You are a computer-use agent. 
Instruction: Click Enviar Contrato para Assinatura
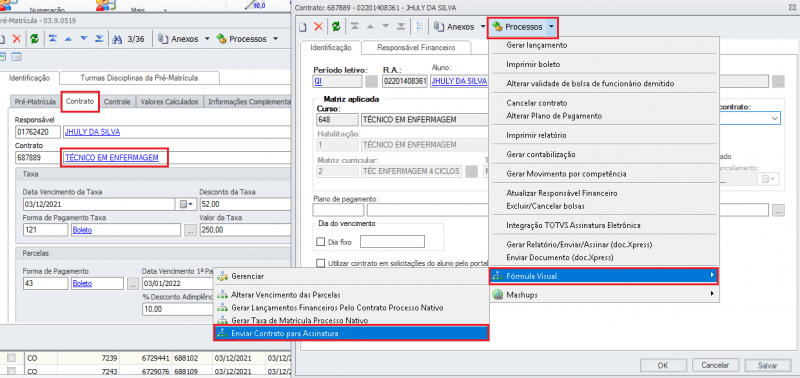[x=351, y=333]
